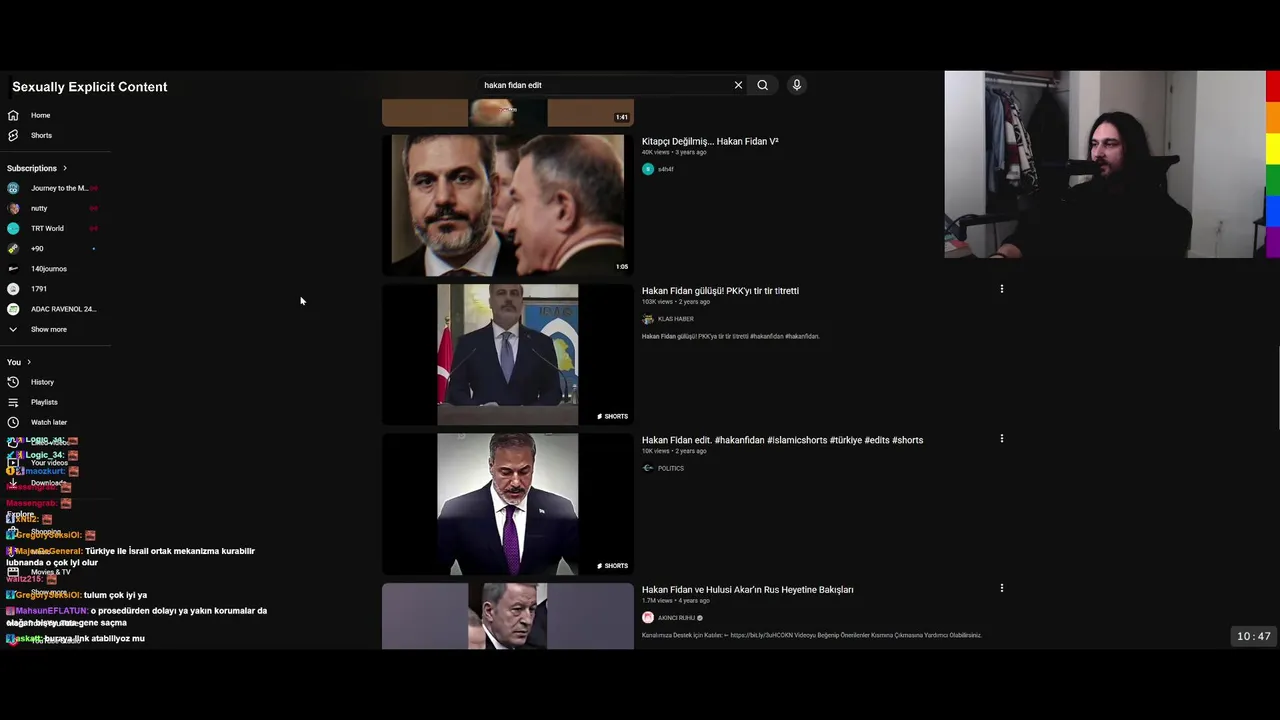Open the menu for Hakan Fidan edit video

coord(1001,438)
